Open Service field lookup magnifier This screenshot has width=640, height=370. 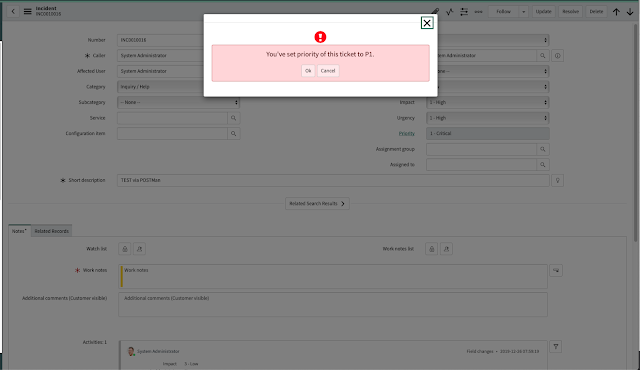233,118
